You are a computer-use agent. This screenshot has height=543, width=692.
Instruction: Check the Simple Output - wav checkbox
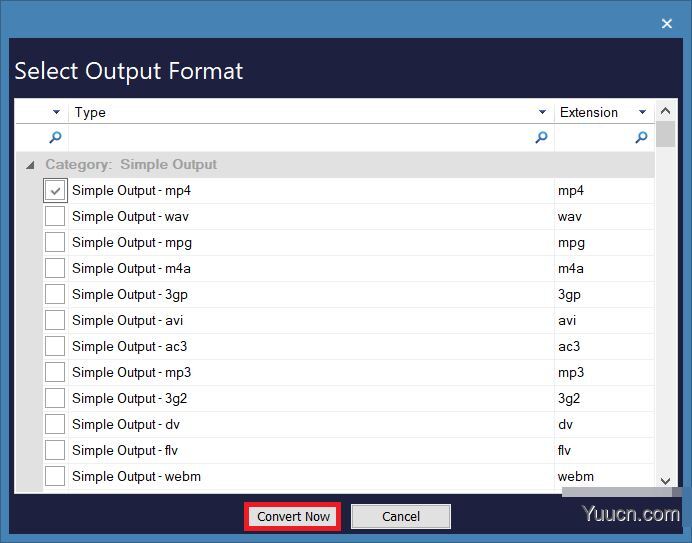[55, 216]
